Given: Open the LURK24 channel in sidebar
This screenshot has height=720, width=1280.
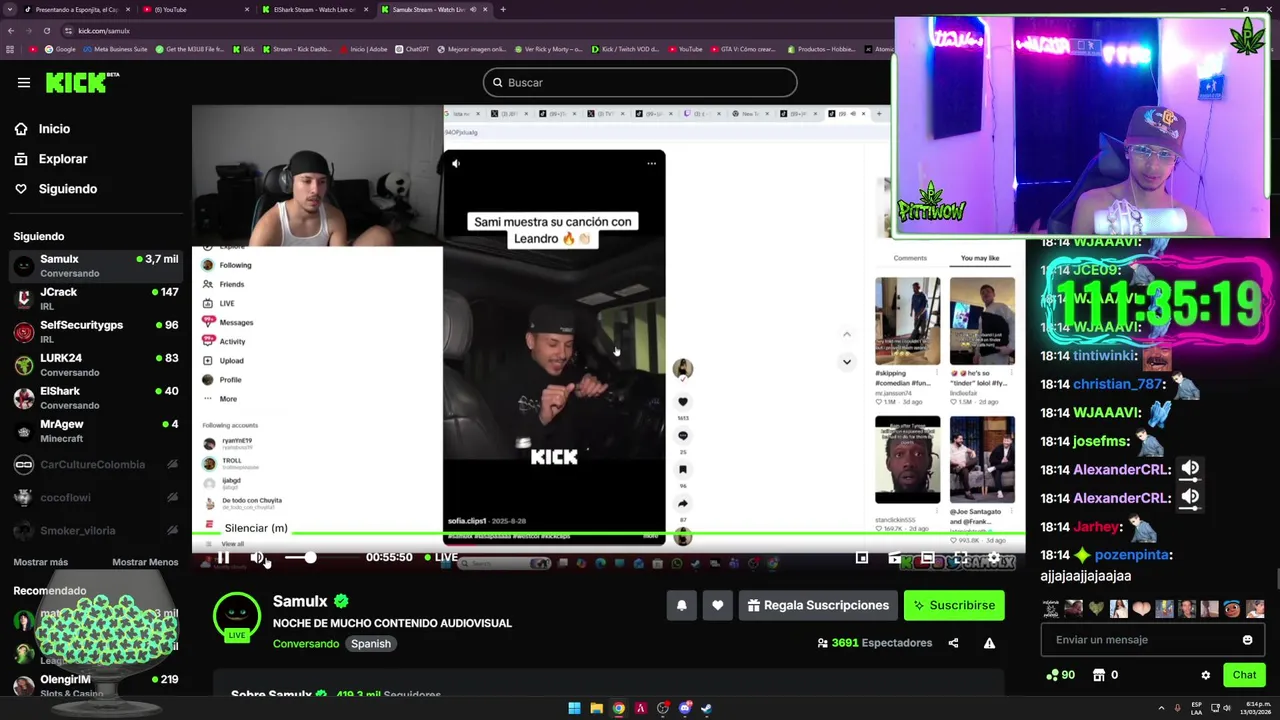Looking at the screenshot, I should [x=96, y=365].
